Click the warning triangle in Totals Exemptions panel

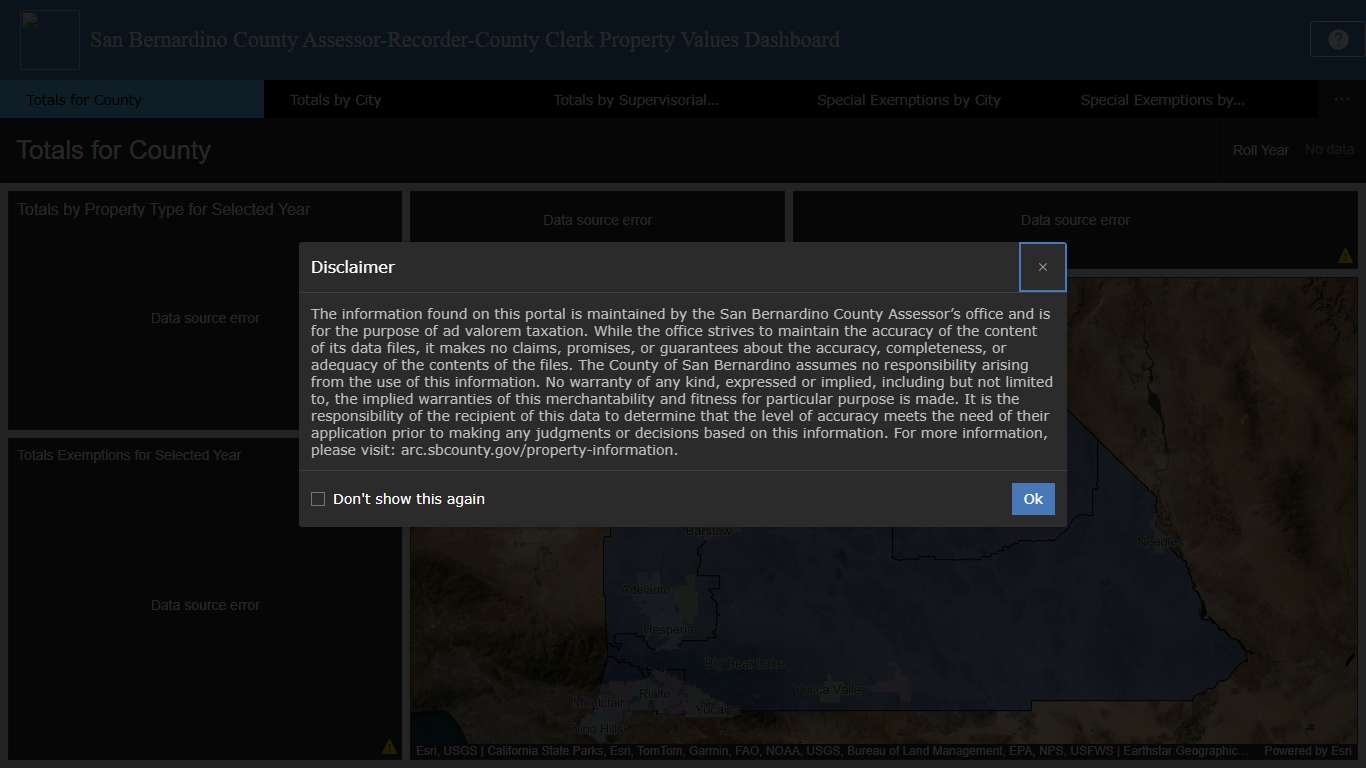389,746
